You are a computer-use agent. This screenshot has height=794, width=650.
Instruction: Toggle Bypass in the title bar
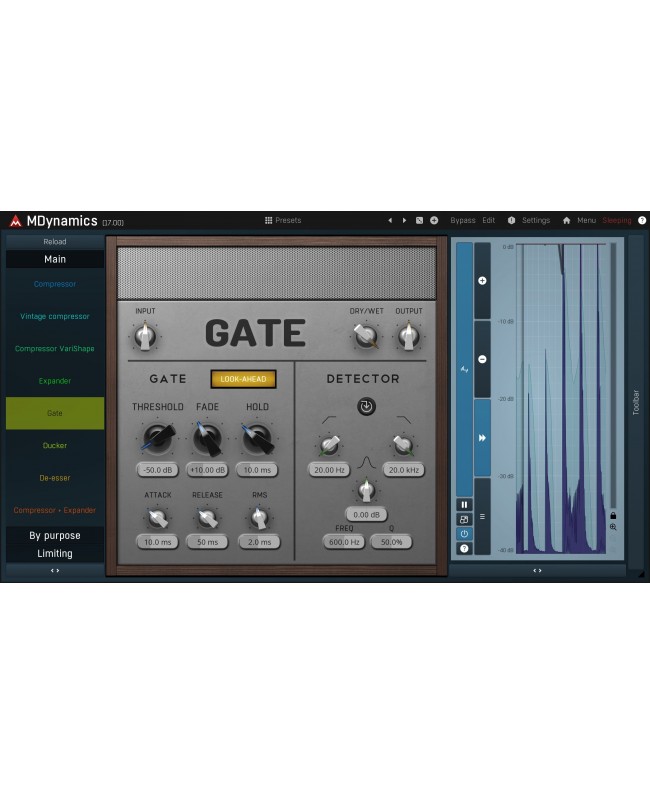[463, 220]
